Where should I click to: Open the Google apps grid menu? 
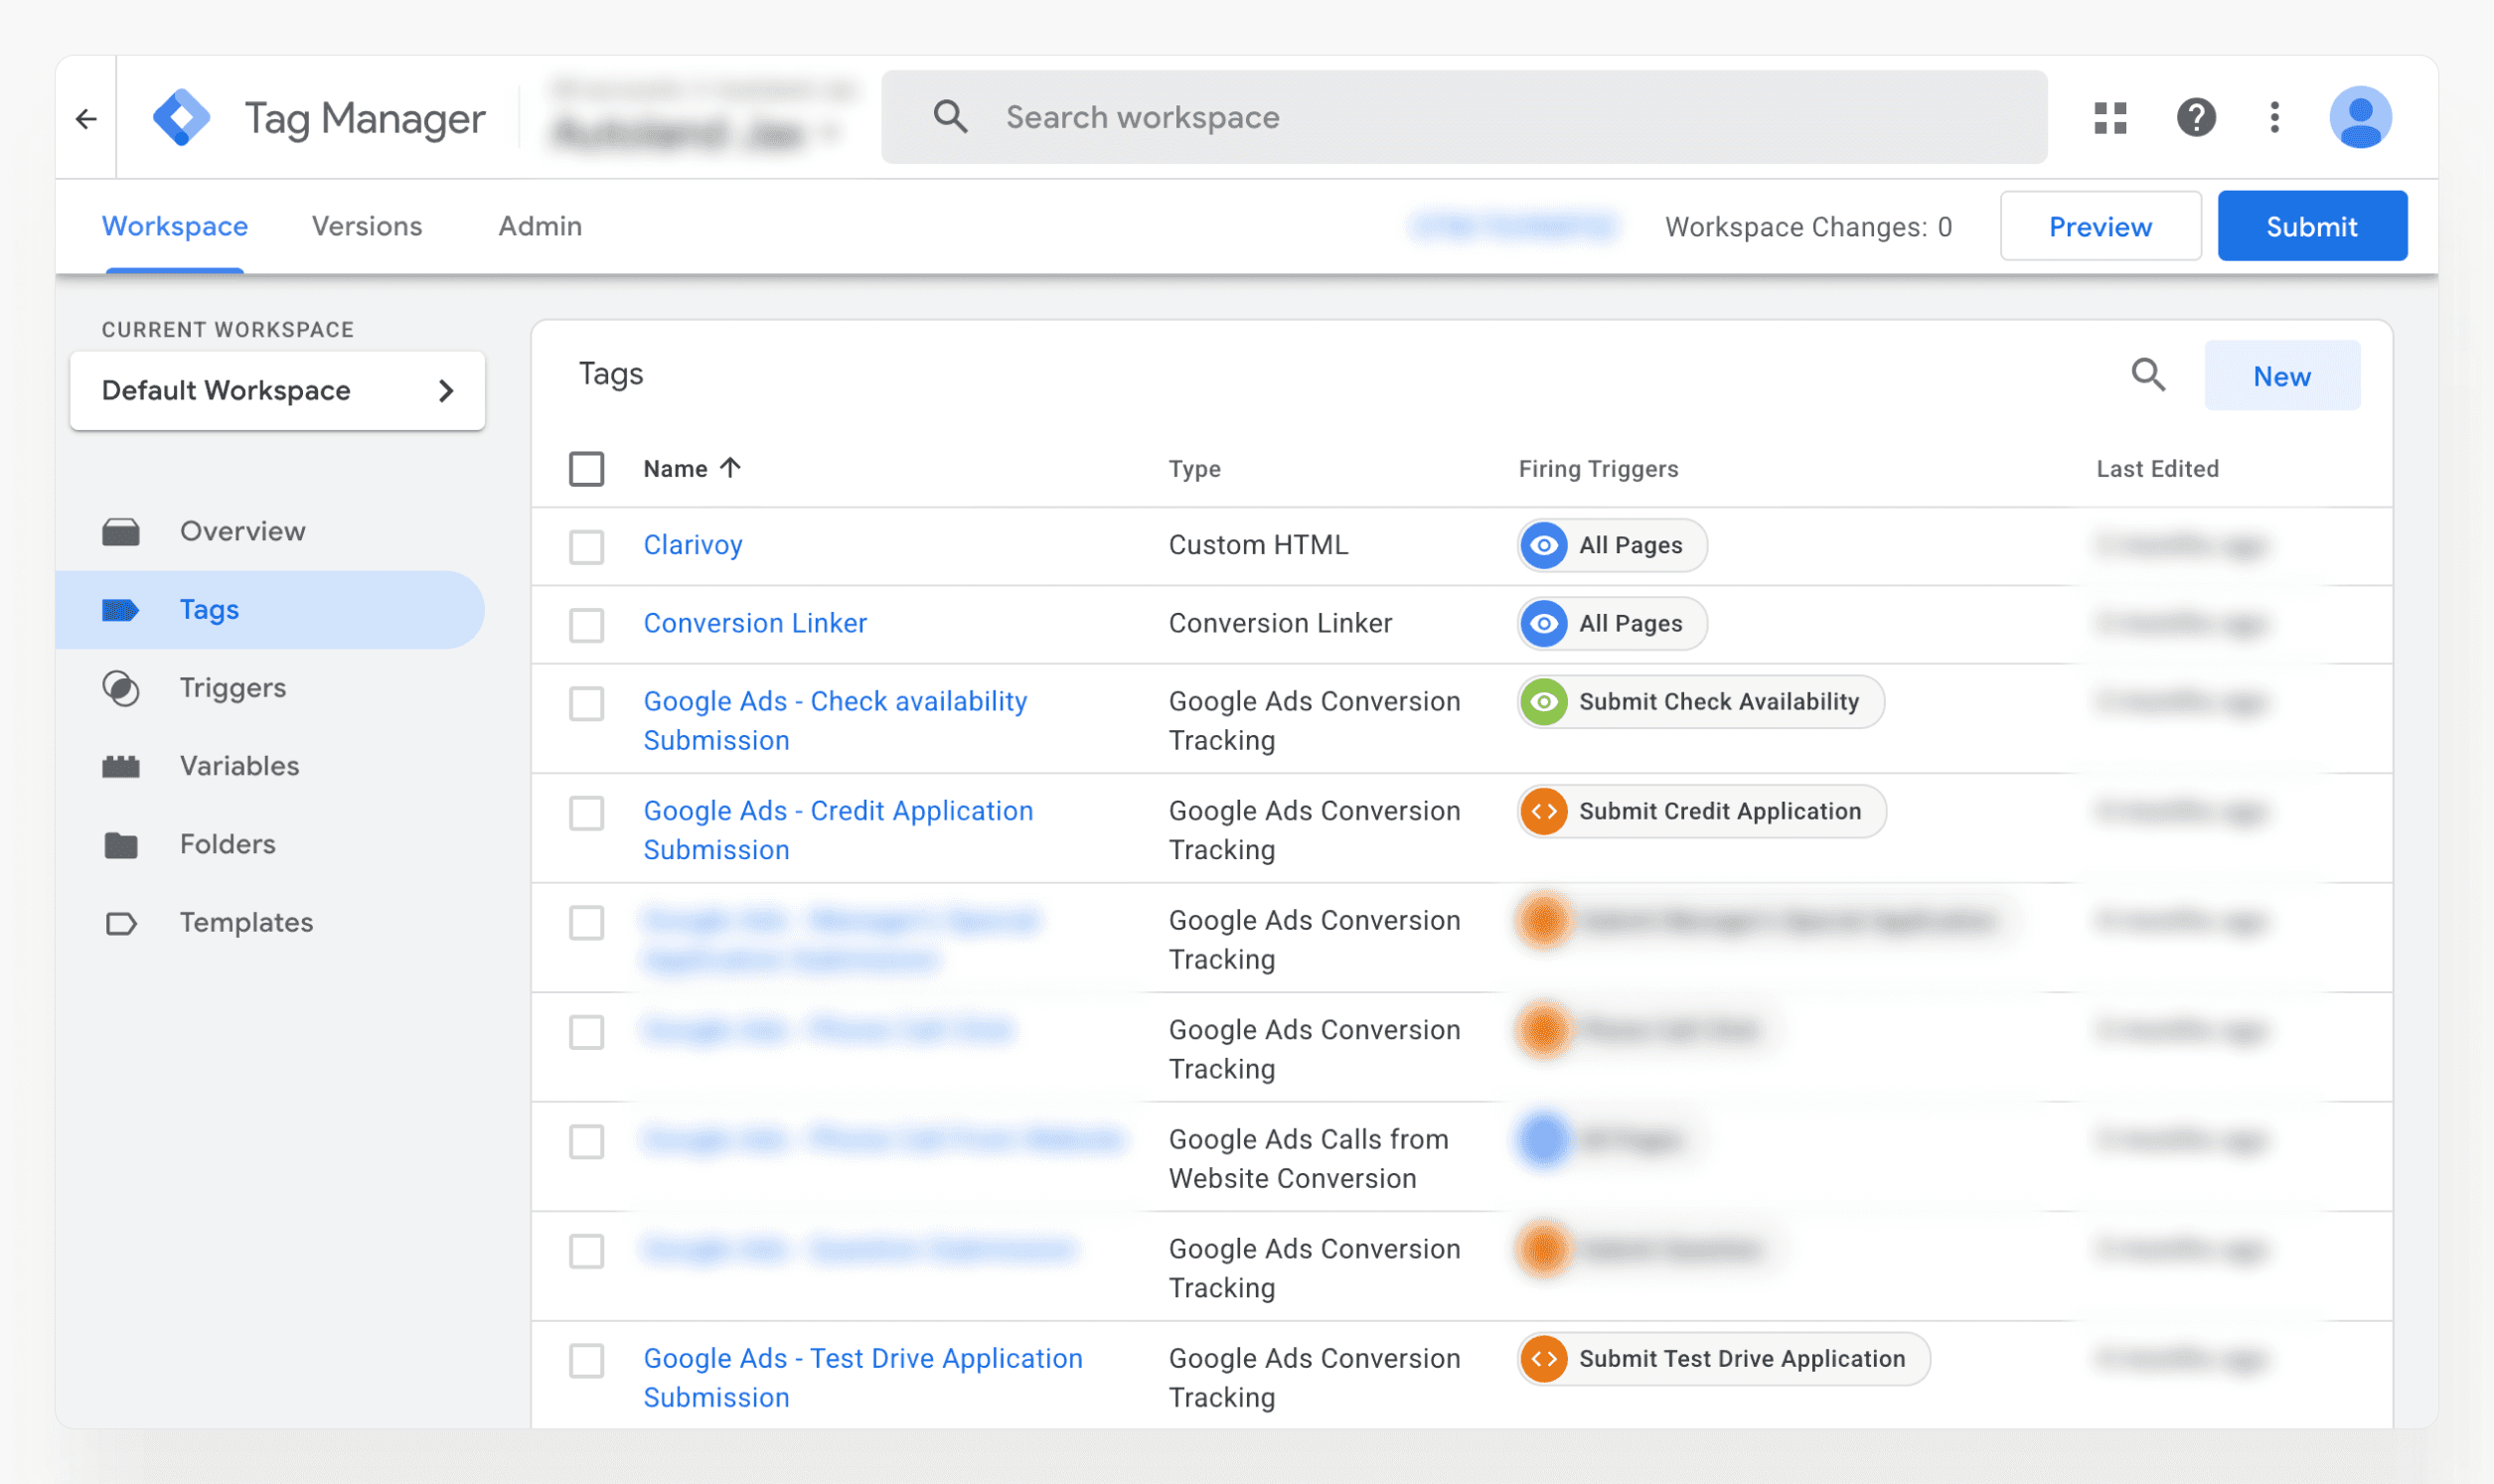pos(2110,117)
